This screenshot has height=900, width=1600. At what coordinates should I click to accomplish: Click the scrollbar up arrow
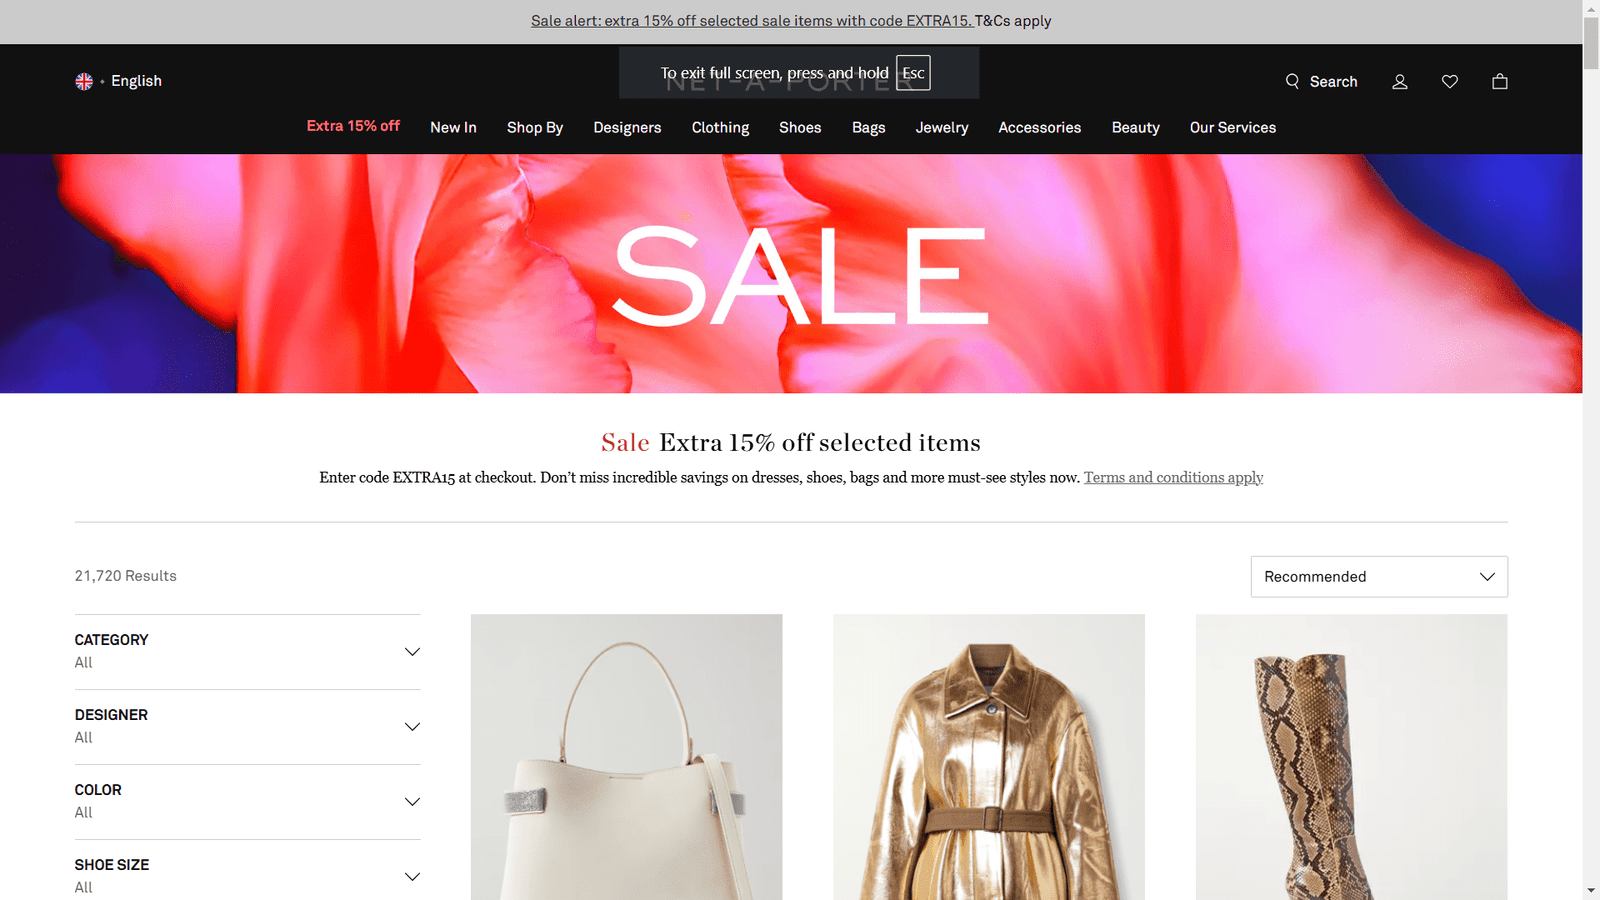[1591, 9]
